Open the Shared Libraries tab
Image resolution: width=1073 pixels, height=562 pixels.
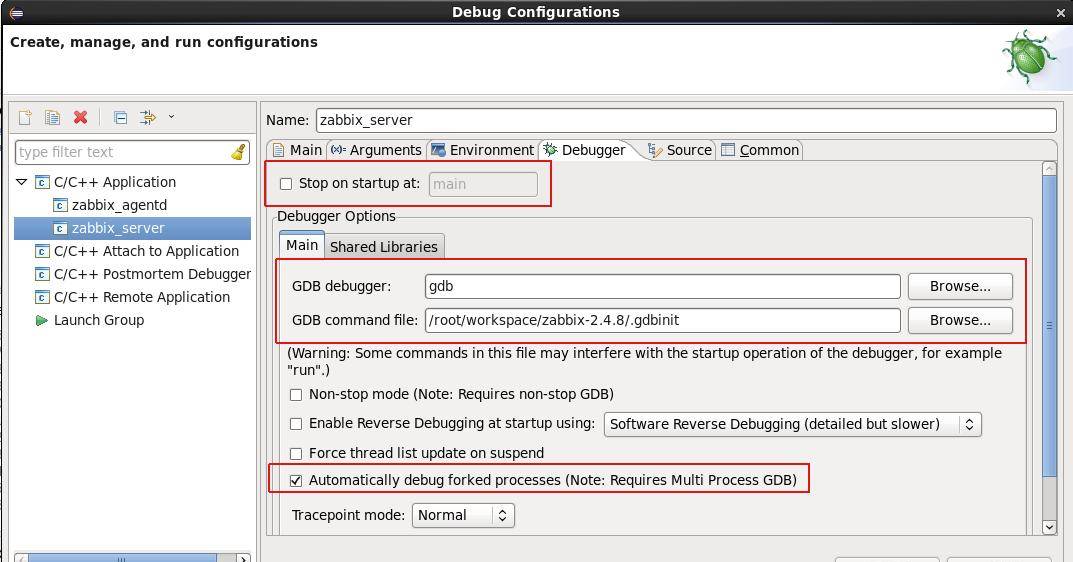click(383, 247)
